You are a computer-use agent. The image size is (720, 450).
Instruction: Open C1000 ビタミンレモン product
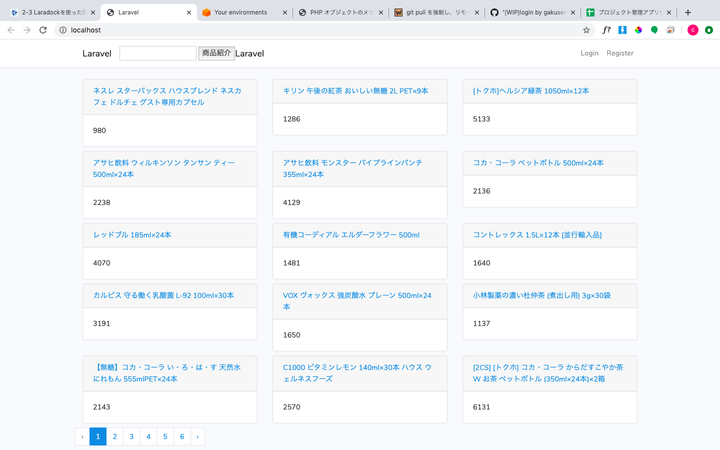(357, 373)
